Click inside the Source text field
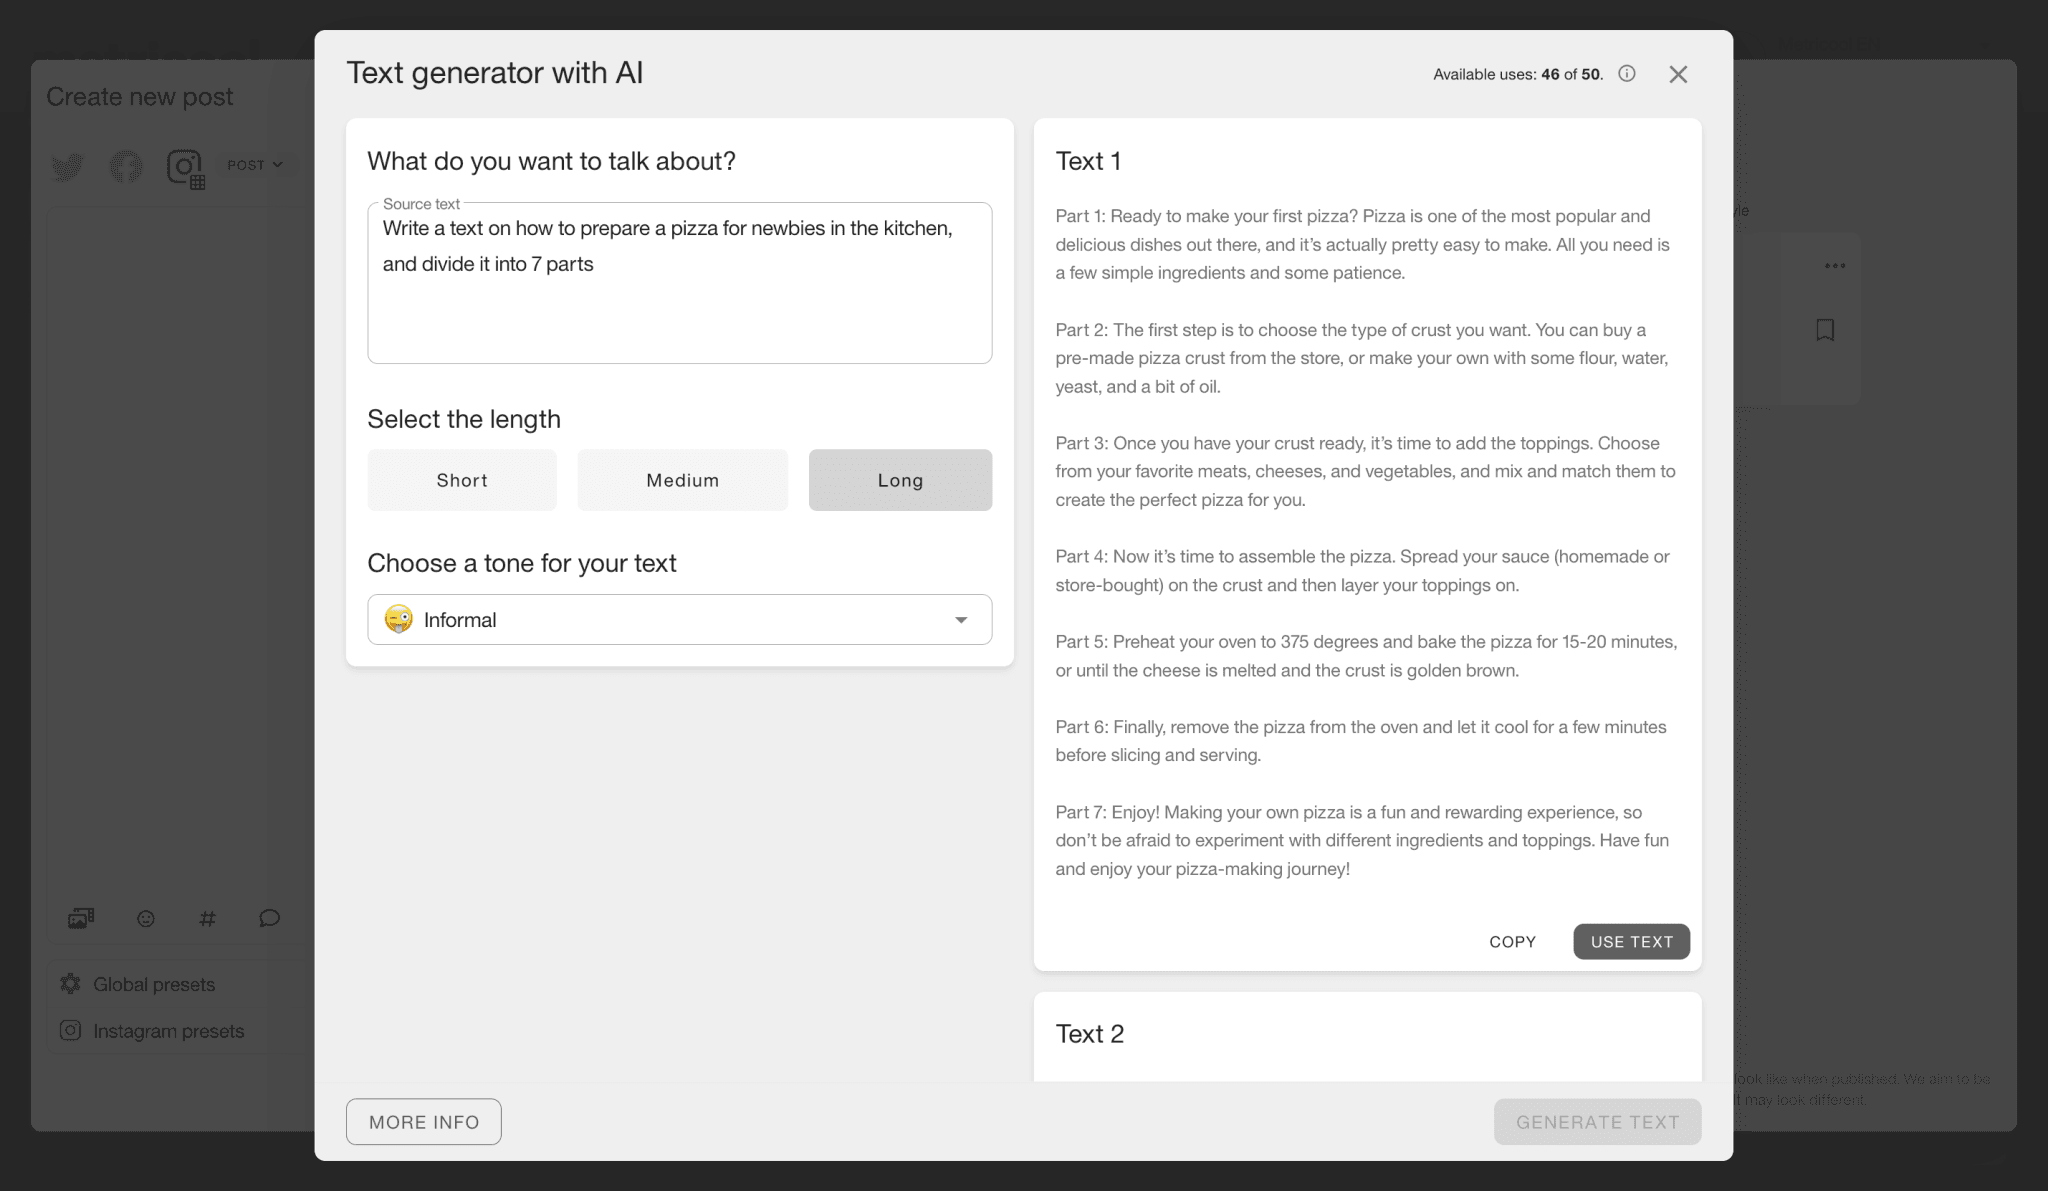The image size is (2048, 1191). tap(679, 282)
